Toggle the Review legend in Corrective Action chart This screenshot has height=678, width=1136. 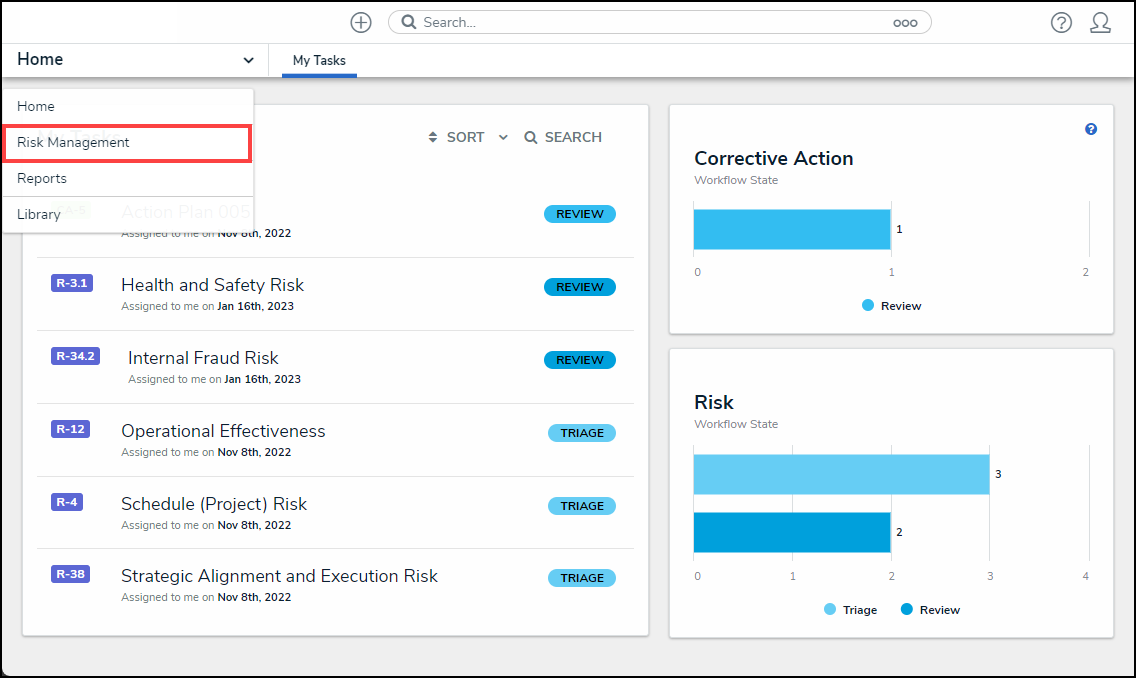892,305
